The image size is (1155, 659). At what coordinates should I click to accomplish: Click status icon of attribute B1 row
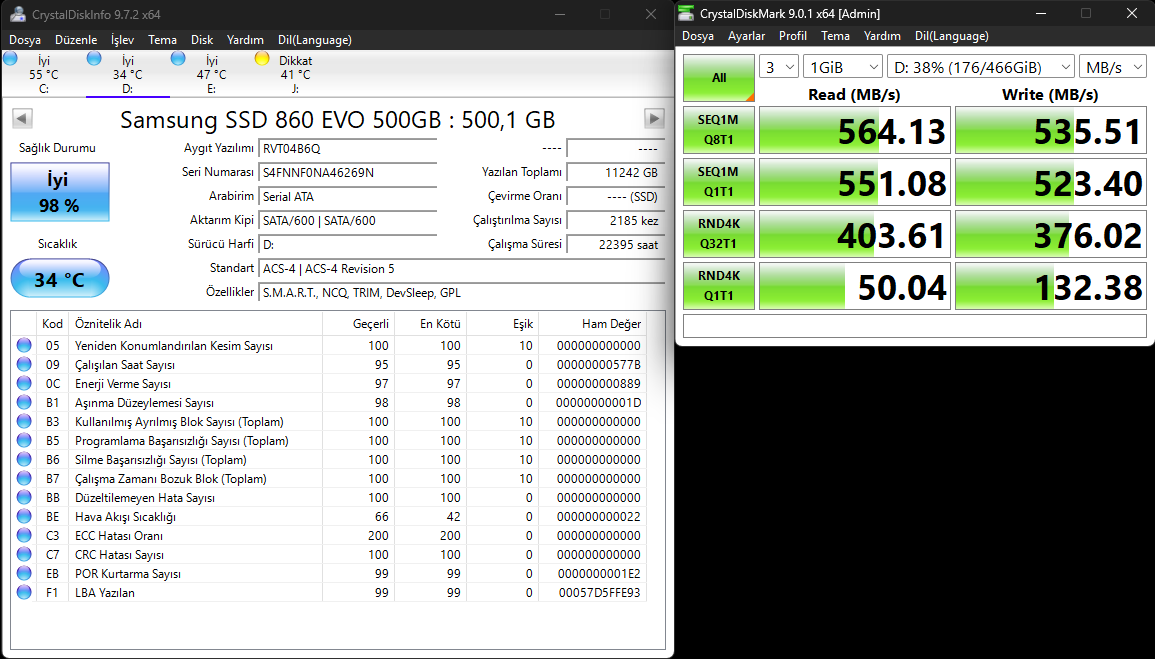pos(24,403)
